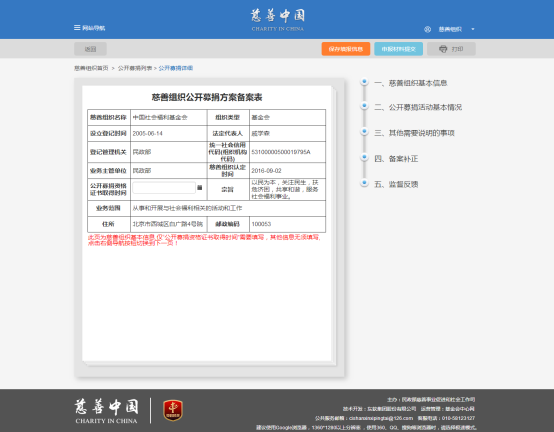Jump to section 五、监督反馈
This screenshot has width=554, height=432.
coord(396,184)
